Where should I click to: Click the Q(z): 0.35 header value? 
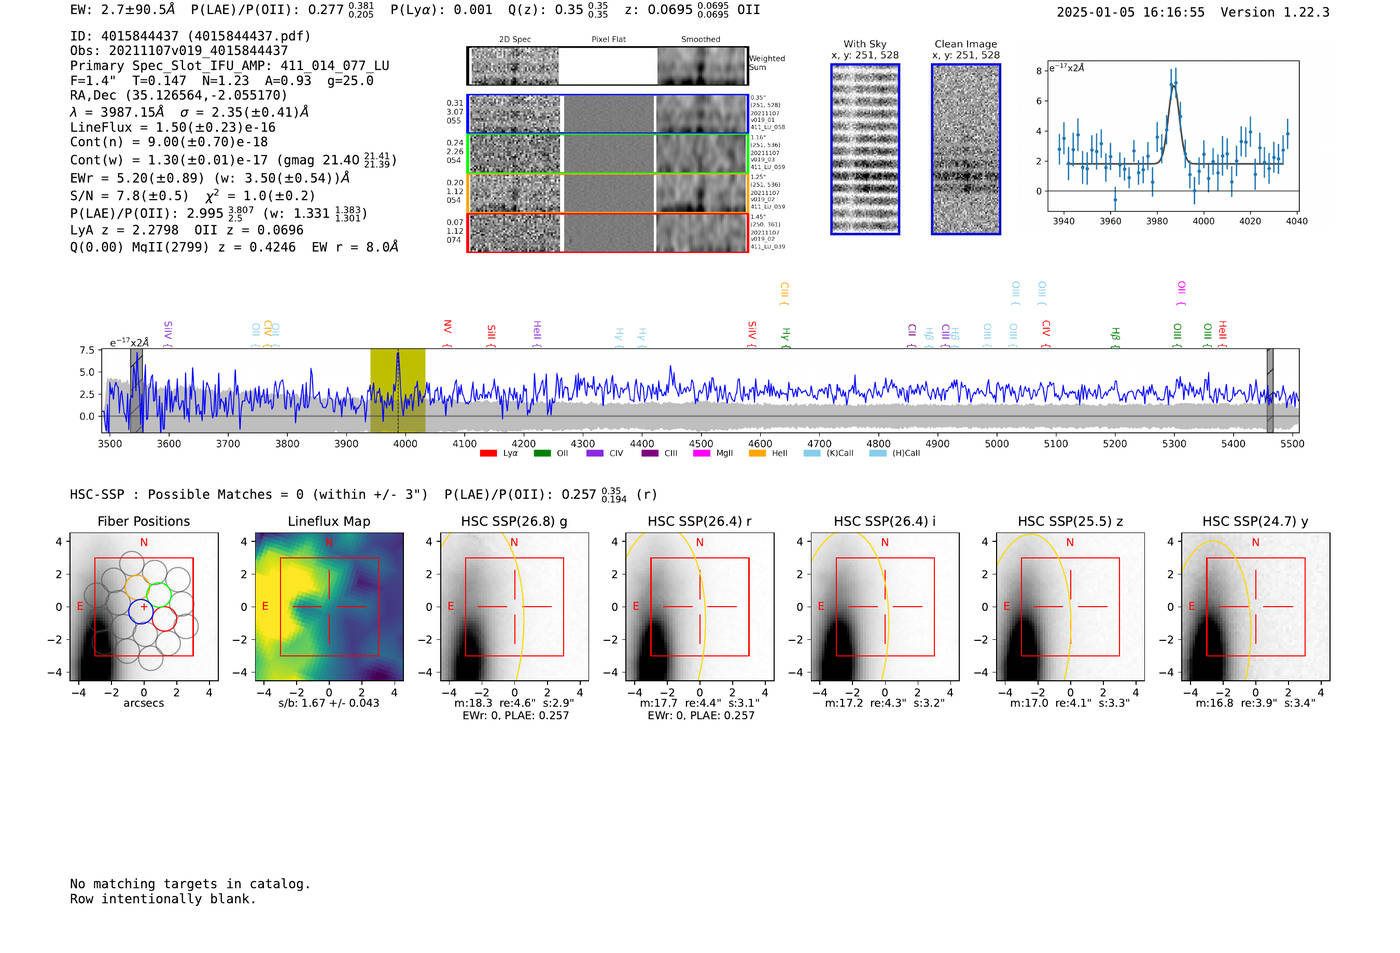click(560, 10)
